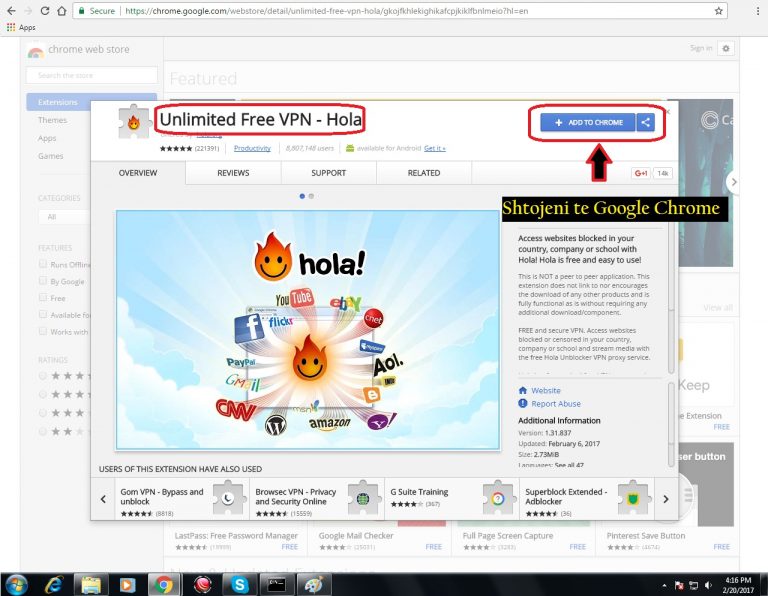Click the description panel scrollbar
The height and width of the screenshot is (596, 768).
click(x=672, y=299)
